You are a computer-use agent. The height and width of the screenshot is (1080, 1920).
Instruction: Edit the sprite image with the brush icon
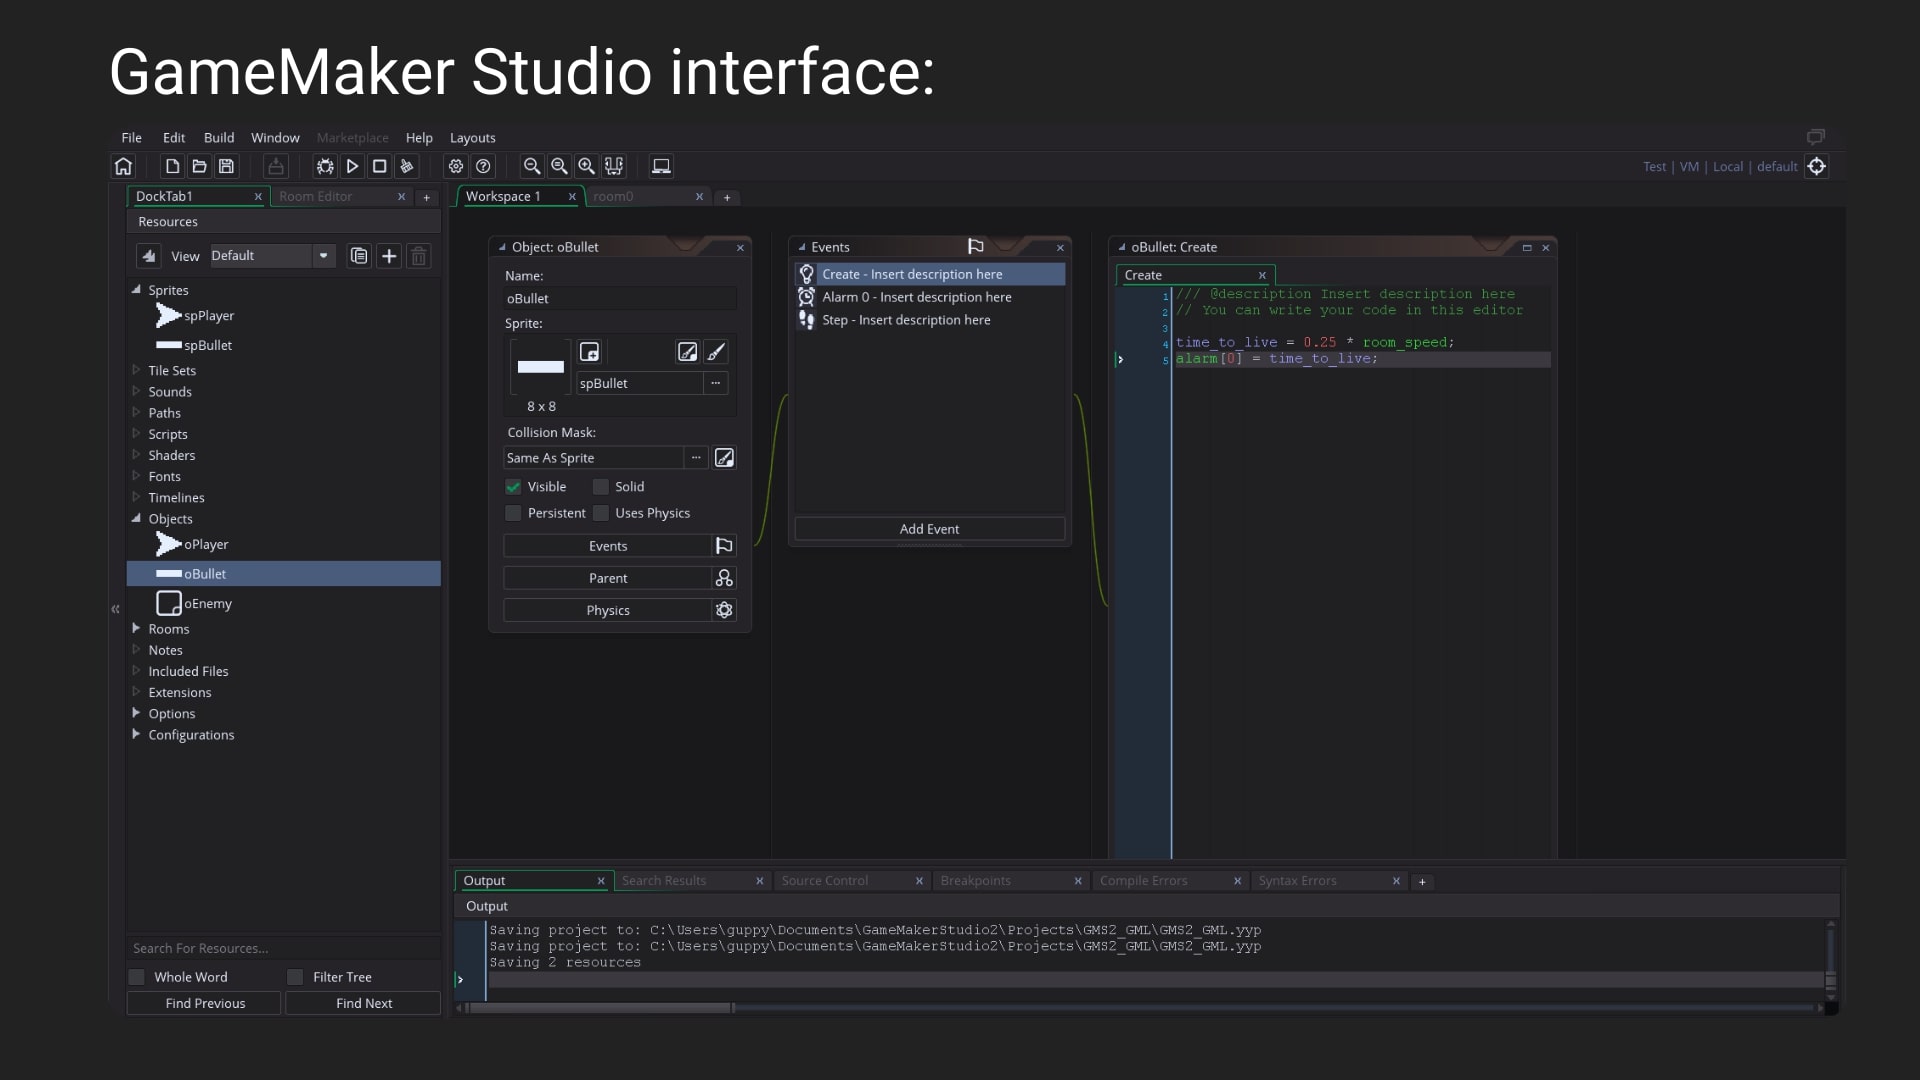[x=716, y=352]
